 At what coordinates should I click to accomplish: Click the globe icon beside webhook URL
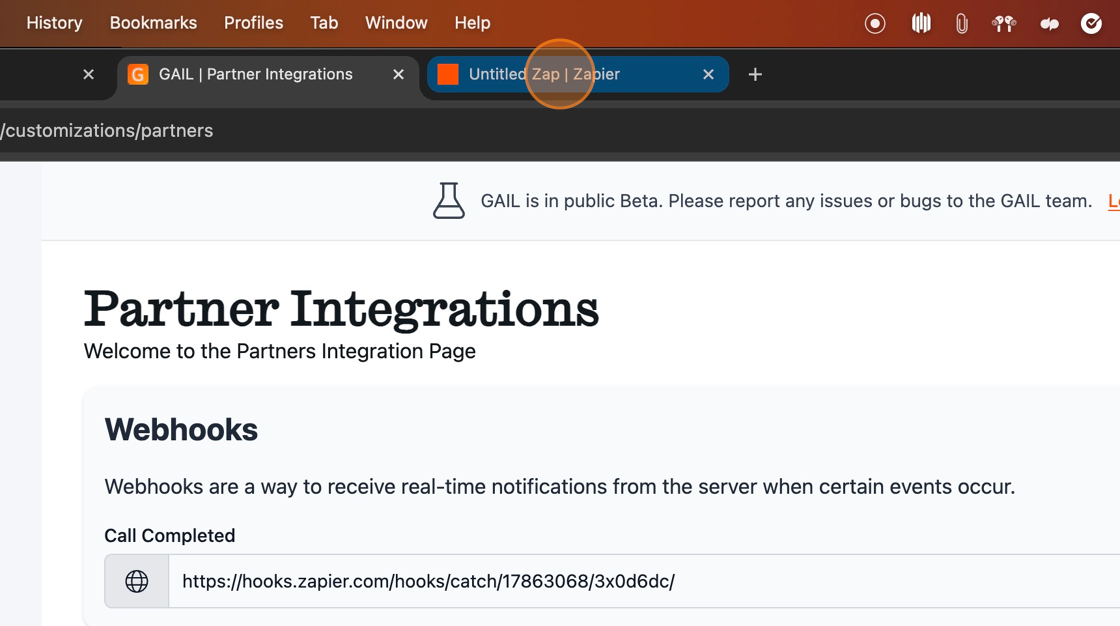pos(137,581)
